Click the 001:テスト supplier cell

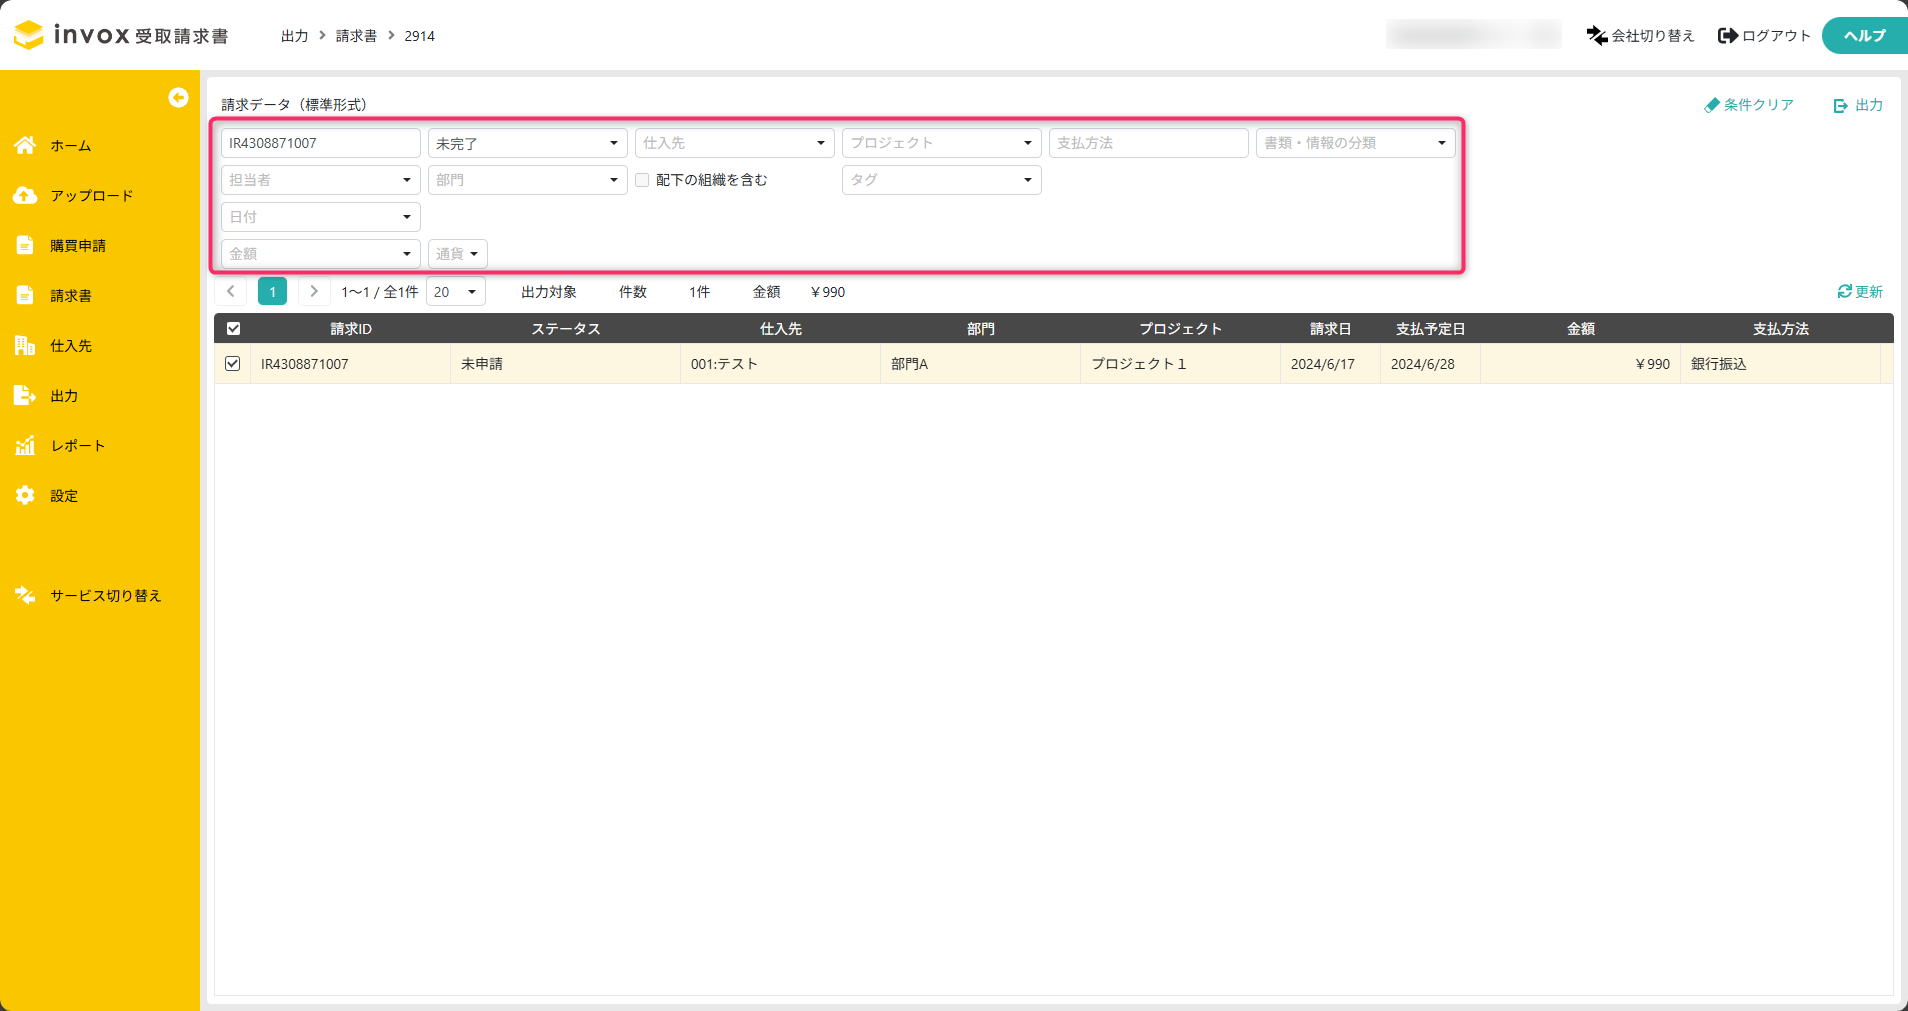[781, 364]
